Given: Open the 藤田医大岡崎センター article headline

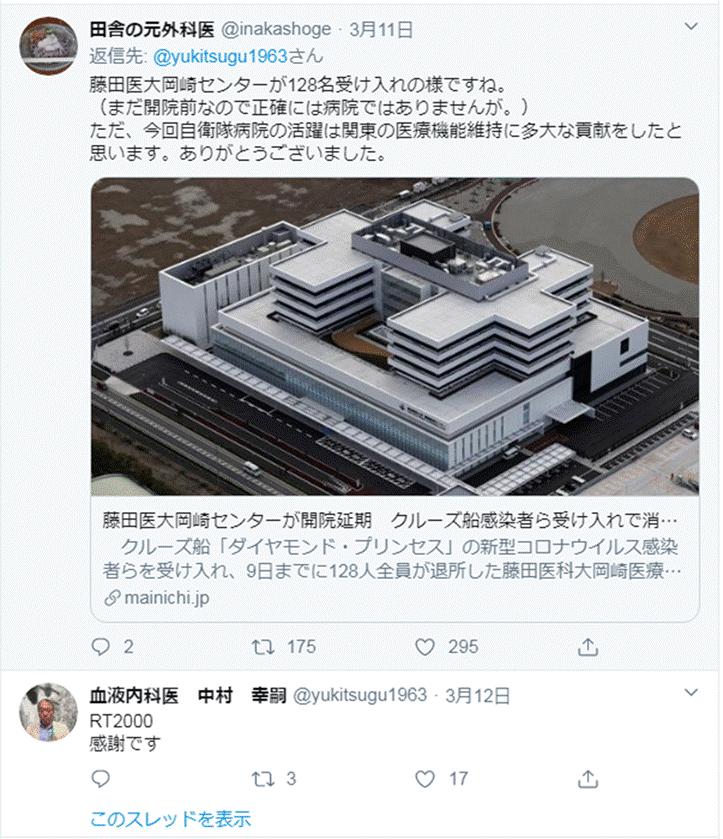Looking at the screenshot, I should coord(390,520).
